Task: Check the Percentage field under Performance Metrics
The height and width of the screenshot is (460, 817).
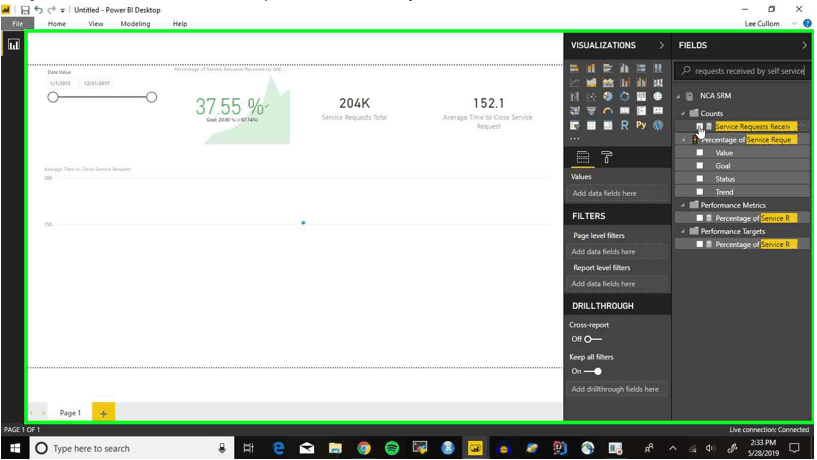Action: (x=700, y=218)
